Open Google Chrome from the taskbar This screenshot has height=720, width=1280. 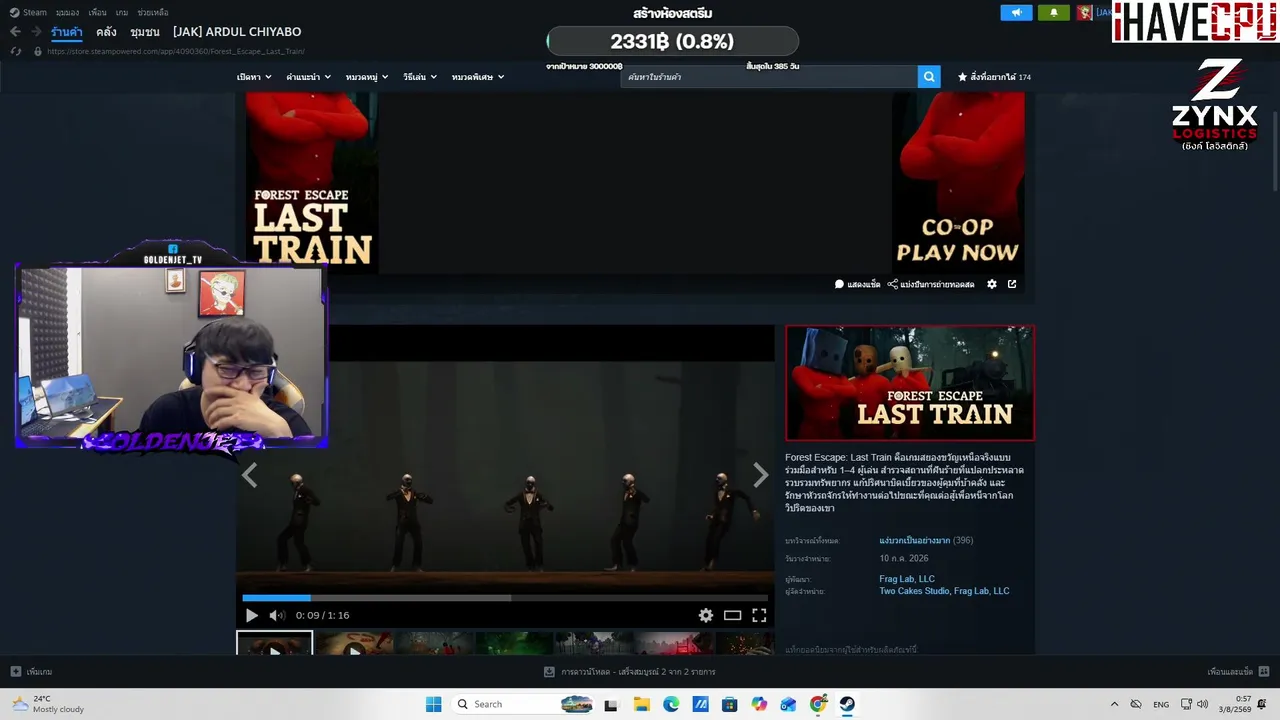click(818, 704)
